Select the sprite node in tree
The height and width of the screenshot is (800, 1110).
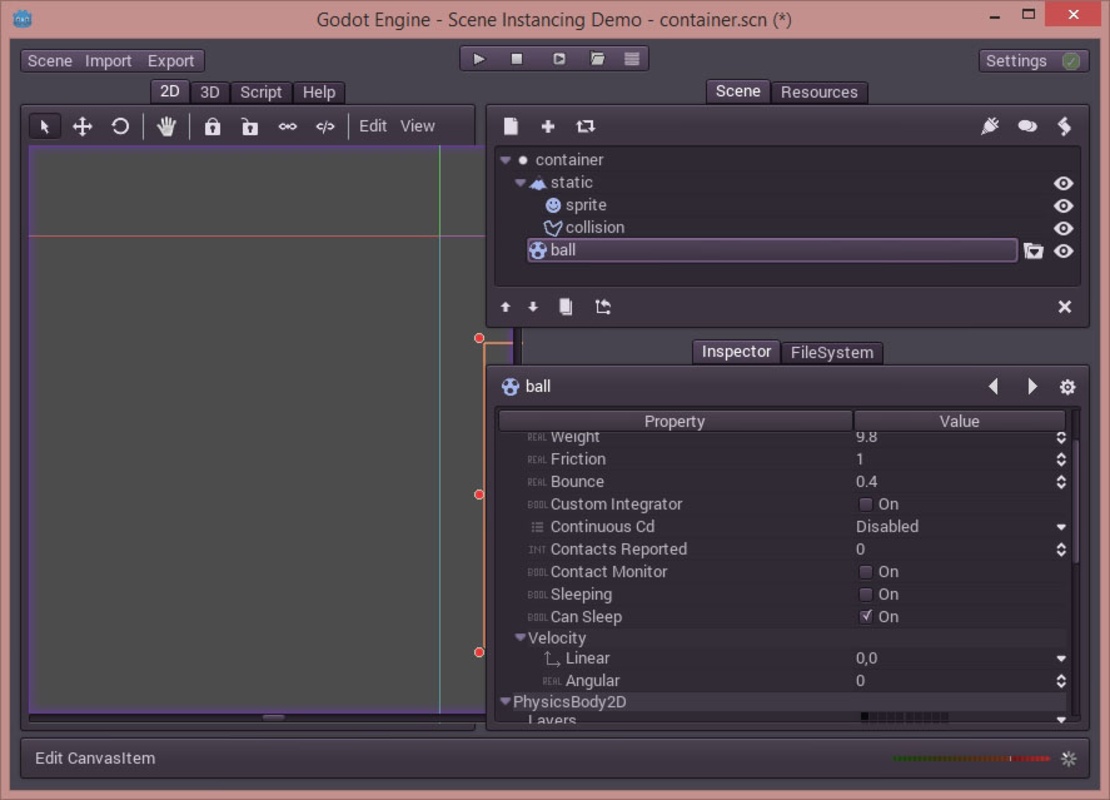pyautogui.click(x=585, y=205)
